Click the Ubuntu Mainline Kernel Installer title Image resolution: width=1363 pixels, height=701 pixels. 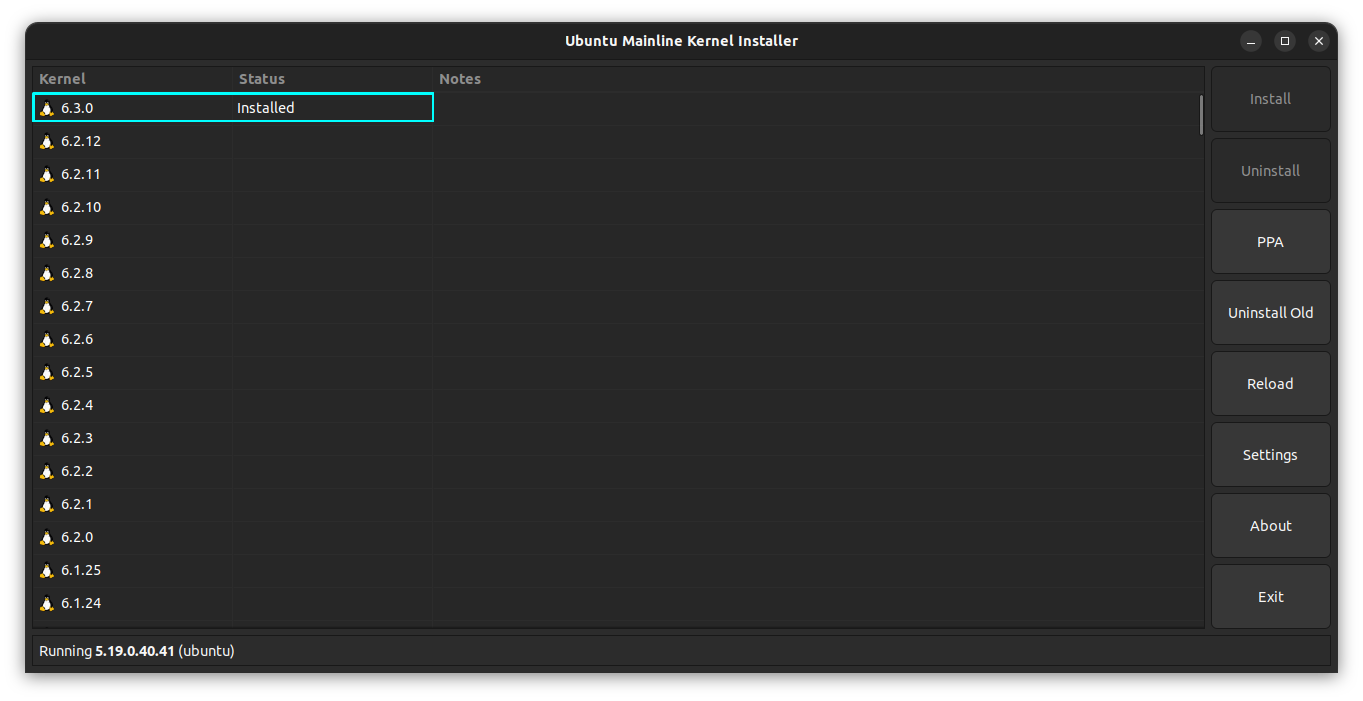click(681, 41)
